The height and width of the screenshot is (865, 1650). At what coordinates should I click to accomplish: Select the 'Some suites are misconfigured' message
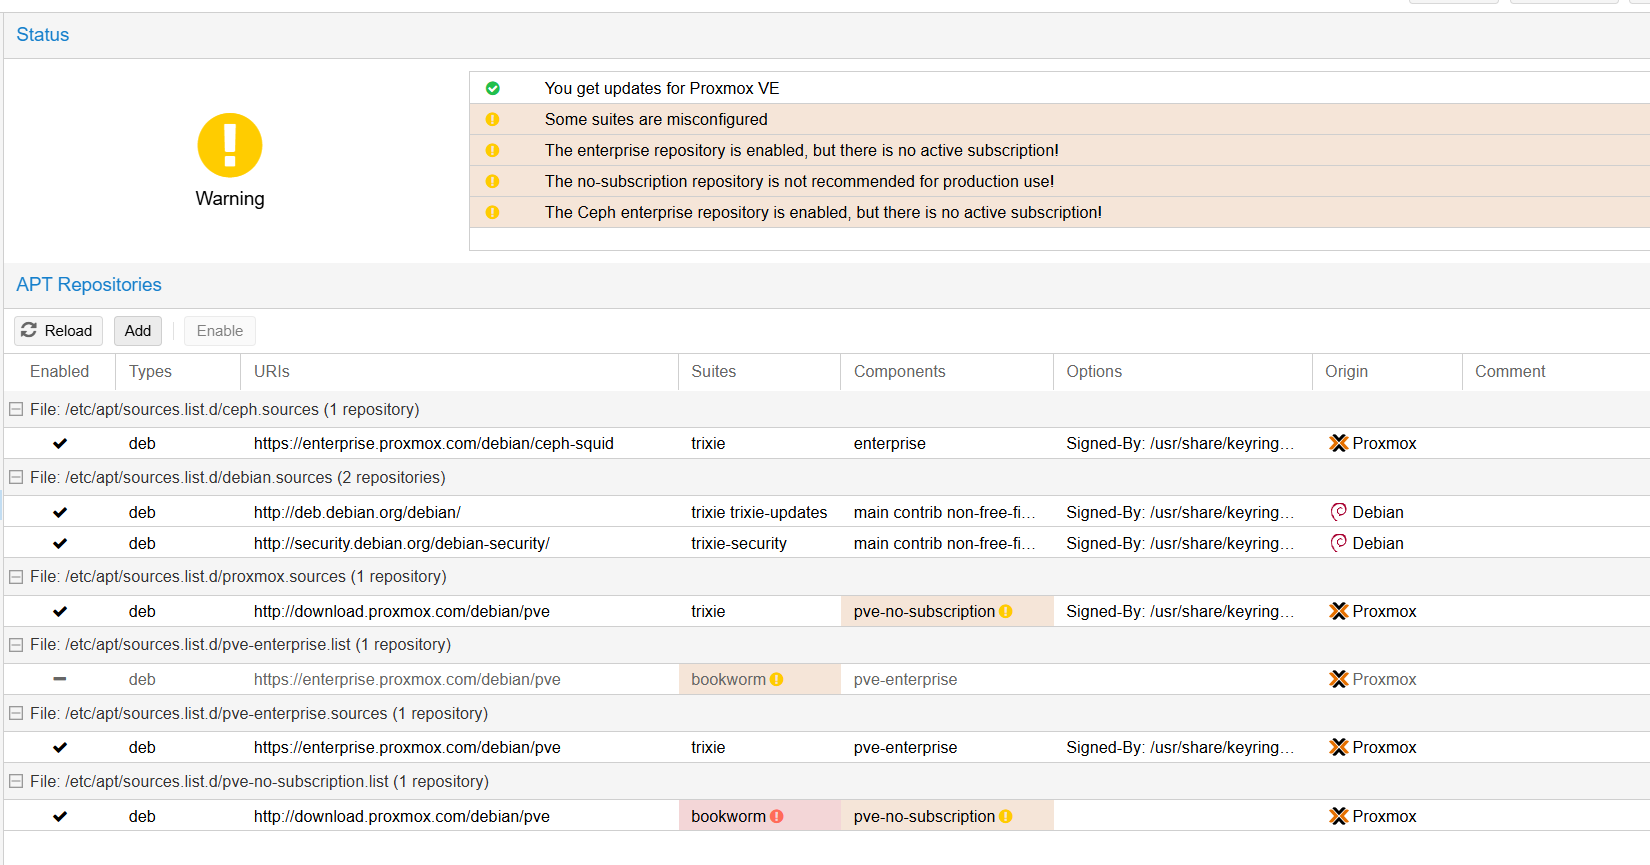(656, 119)
